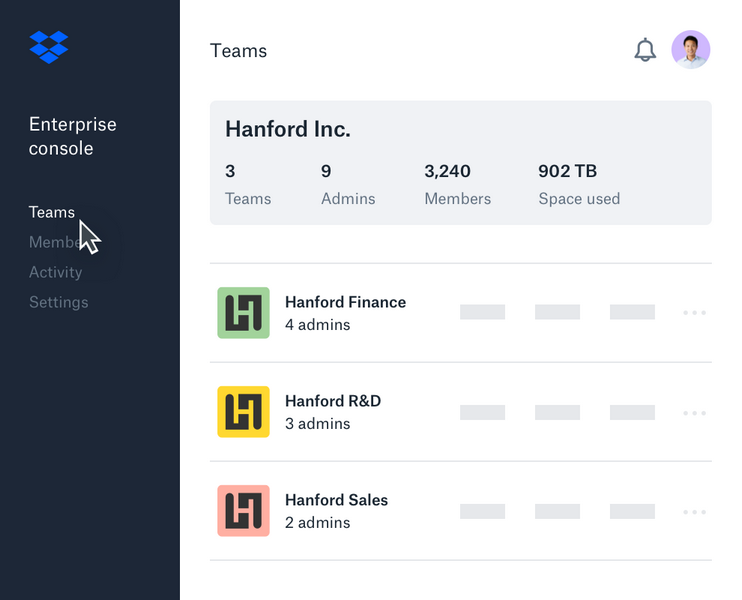Open the Hanford Sales team name
This screenshot has height=600, width=742.
coord(336,500)
